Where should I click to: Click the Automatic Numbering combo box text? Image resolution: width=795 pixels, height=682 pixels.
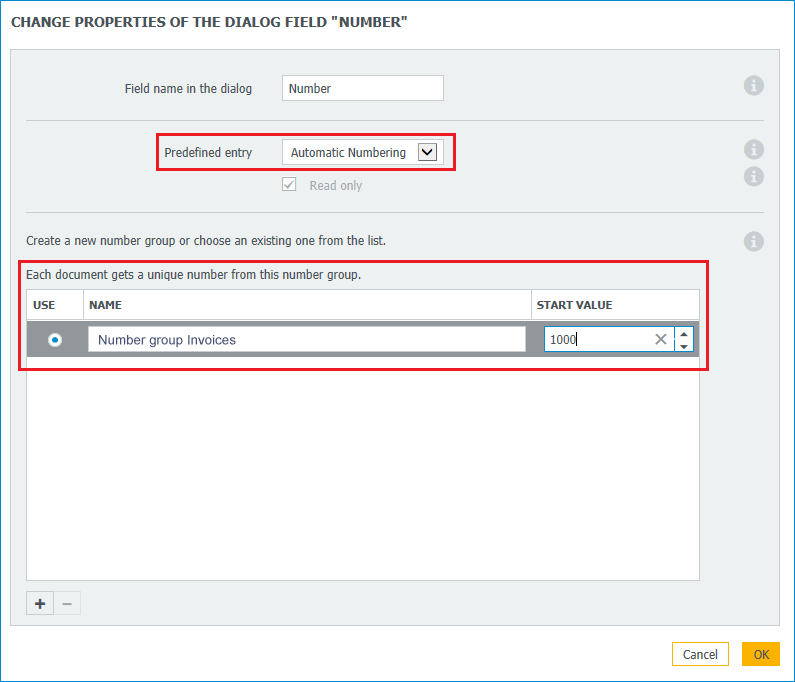pos(348,153)
